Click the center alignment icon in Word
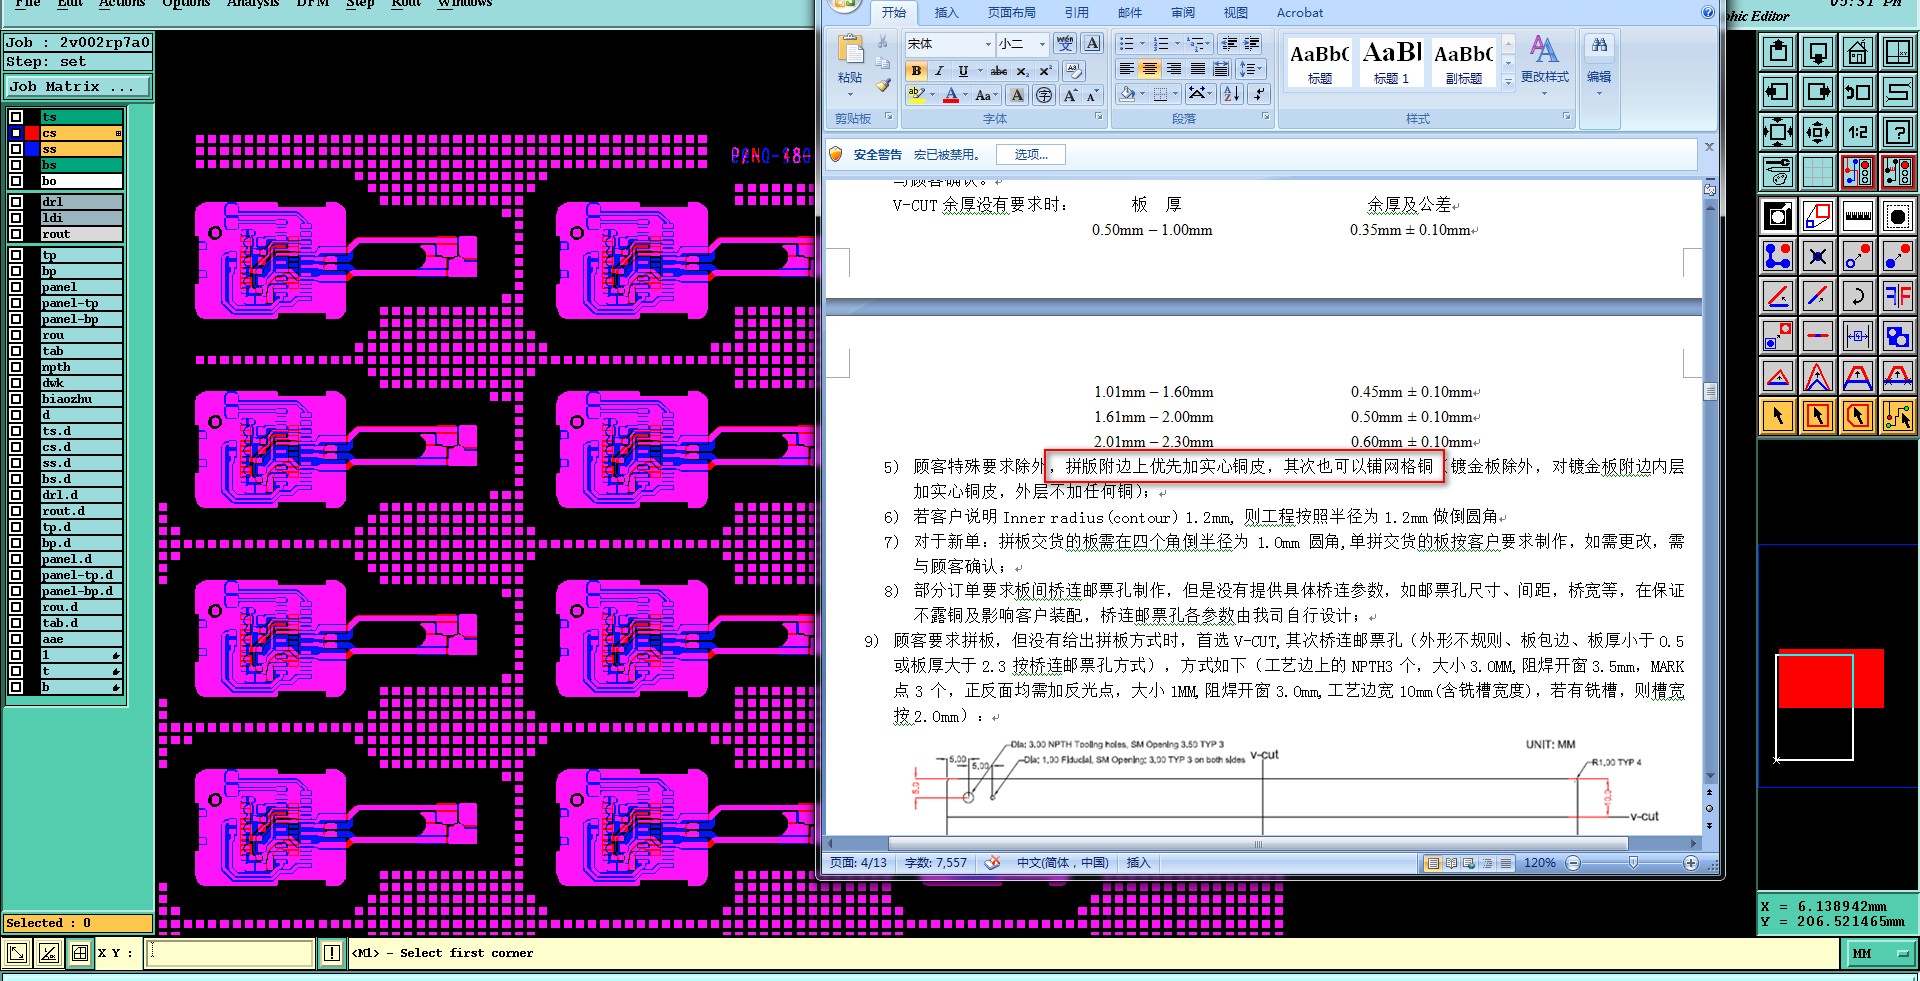The height and width of the screenshot is (981, 1920). (1150, 69)
